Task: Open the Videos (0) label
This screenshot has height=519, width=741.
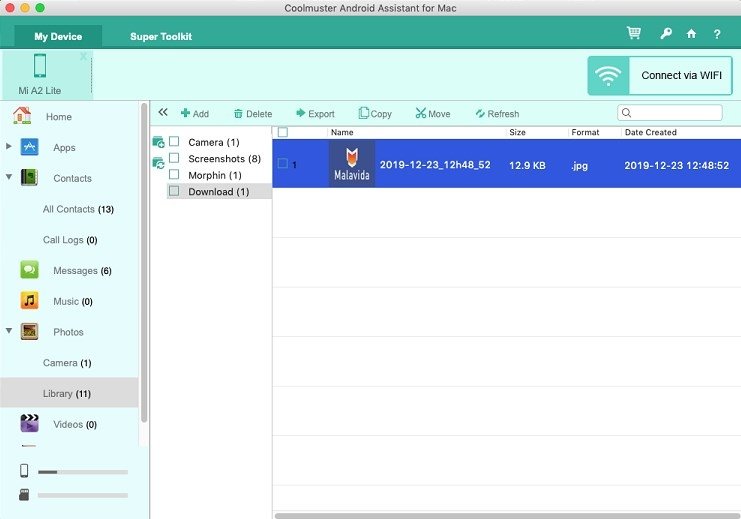Action: coord(75,424)
